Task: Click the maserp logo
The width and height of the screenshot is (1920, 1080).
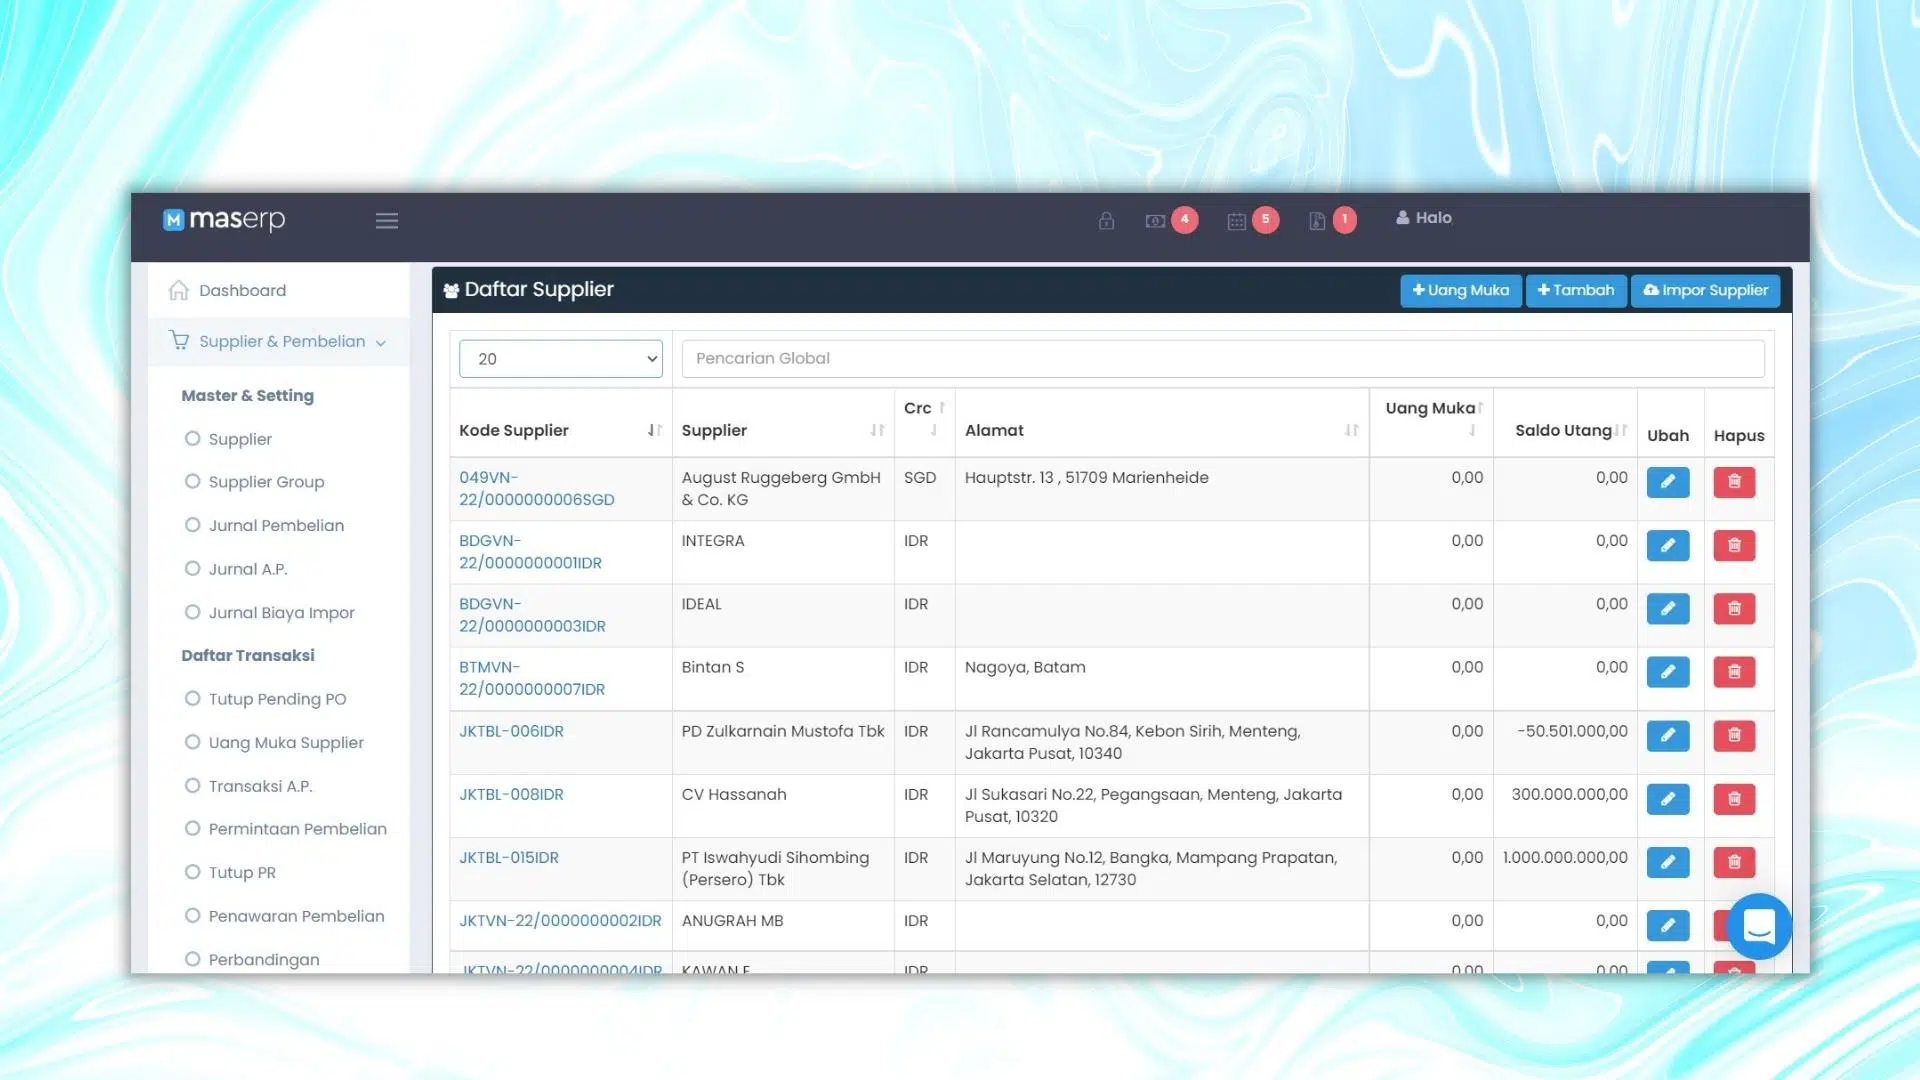Action: pyautogui.click(x=224, y=219)
